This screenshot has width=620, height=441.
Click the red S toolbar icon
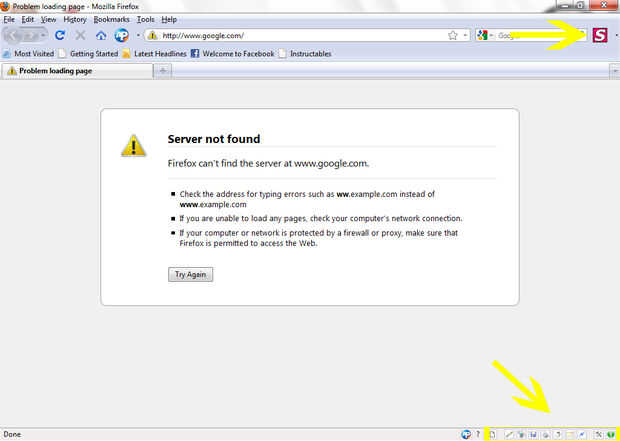point(600,35)
